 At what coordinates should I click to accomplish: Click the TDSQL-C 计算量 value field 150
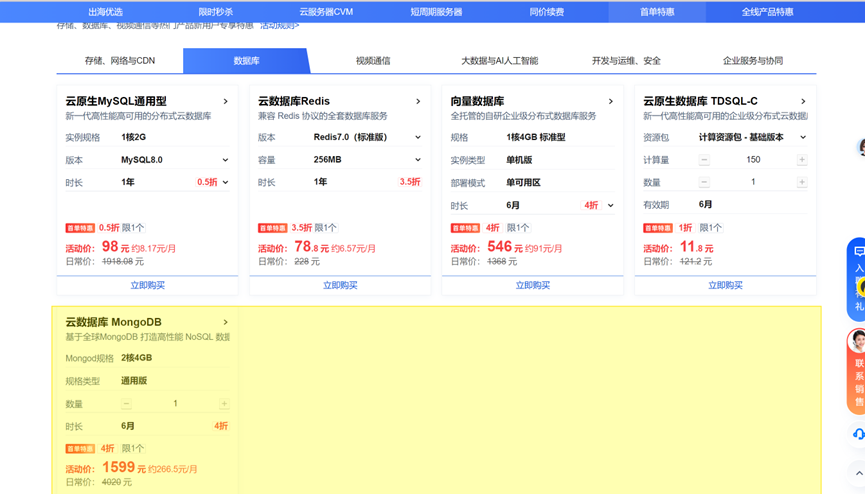(x=753, y=160)
